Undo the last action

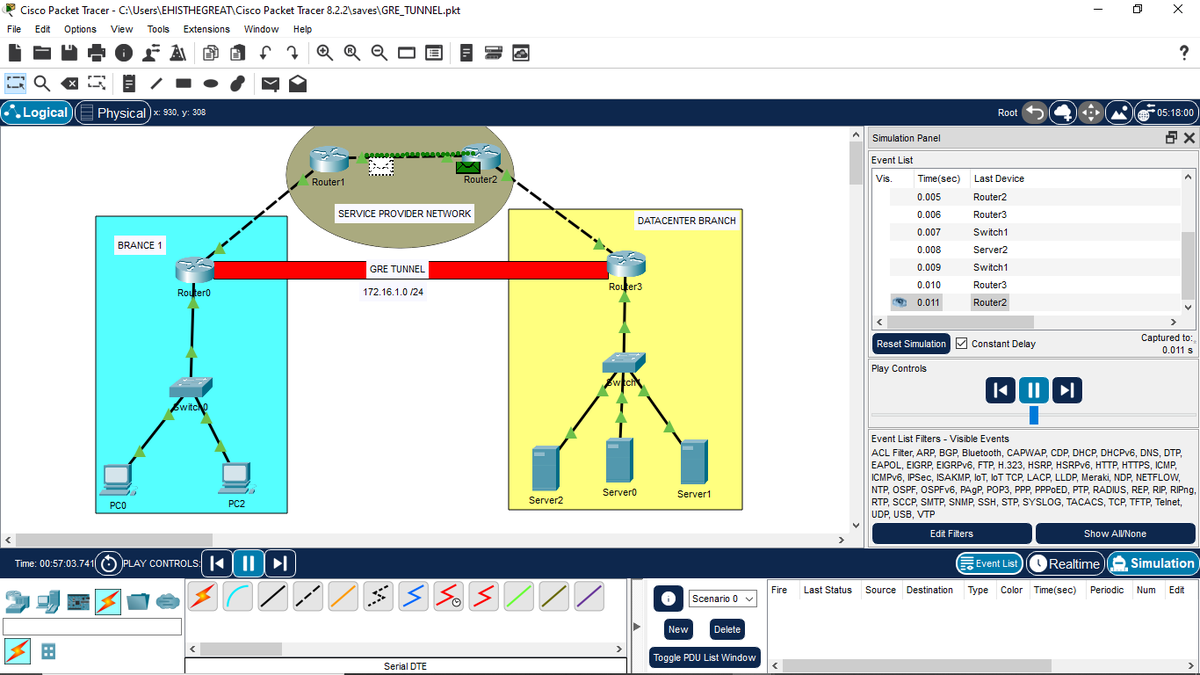click(x=266, y=53)
